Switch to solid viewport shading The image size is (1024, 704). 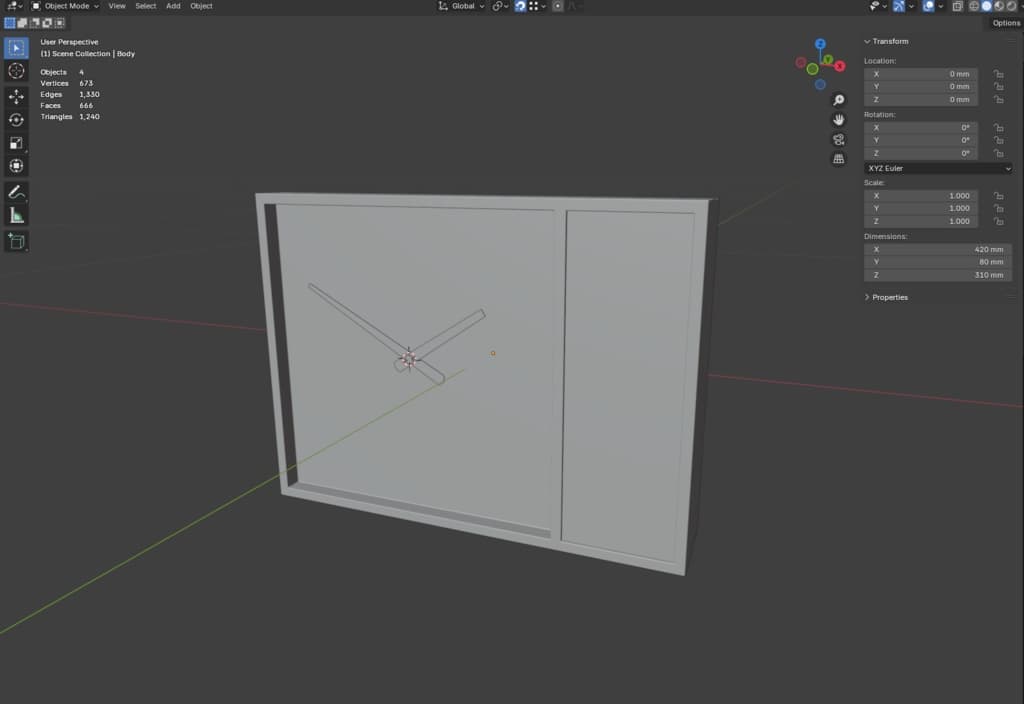pos(986,6)
